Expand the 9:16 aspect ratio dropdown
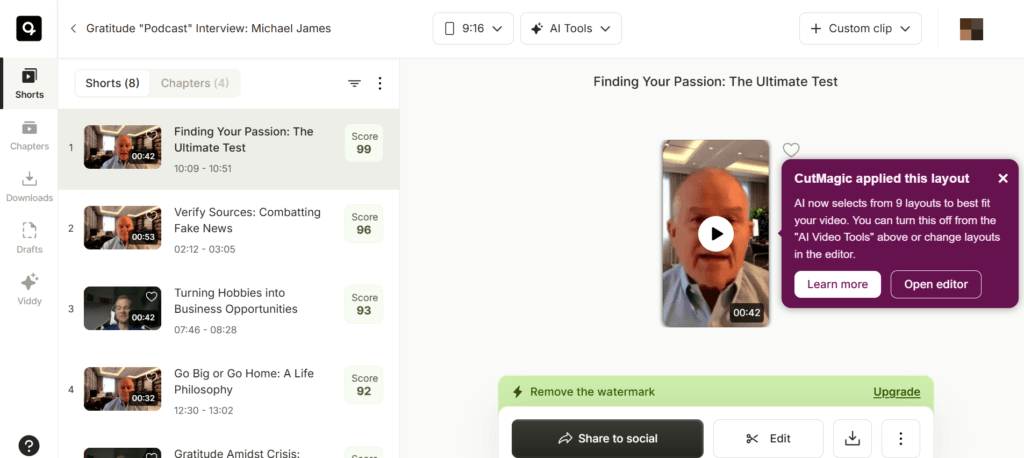The height and width of the screenshot is (458, 1024). pyautogui.click(x=473, y=29)
